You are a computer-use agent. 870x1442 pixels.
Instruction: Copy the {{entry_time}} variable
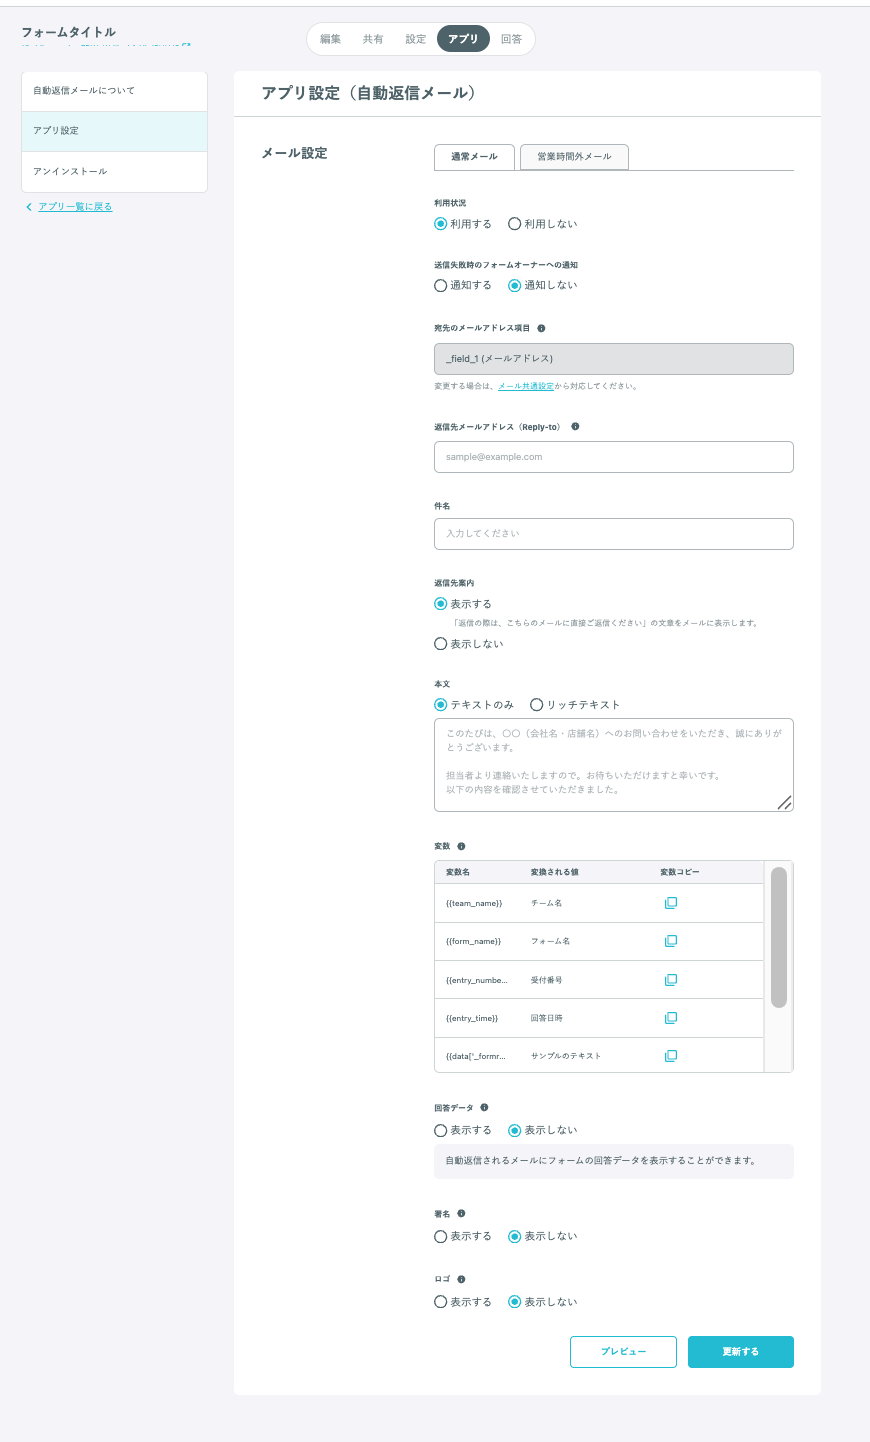pyautogui.click(x=671, y=1018)
